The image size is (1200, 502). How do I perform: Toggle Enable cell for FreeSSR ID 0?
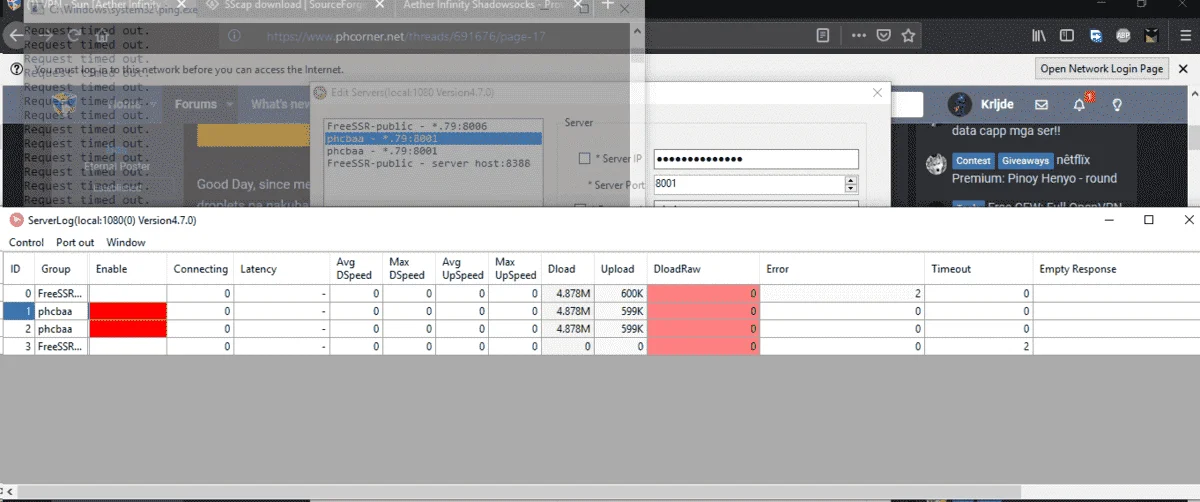pyautogui.click(x=128, y=294)
